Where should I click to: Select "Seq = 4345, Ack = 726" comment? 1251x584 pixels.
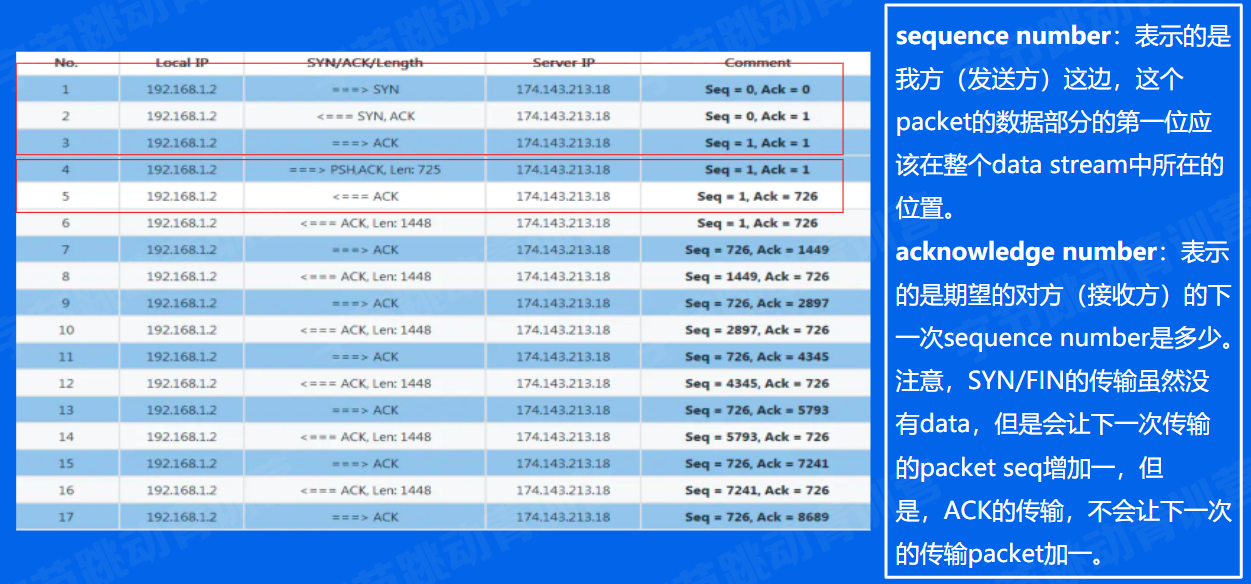coord(757,383)
